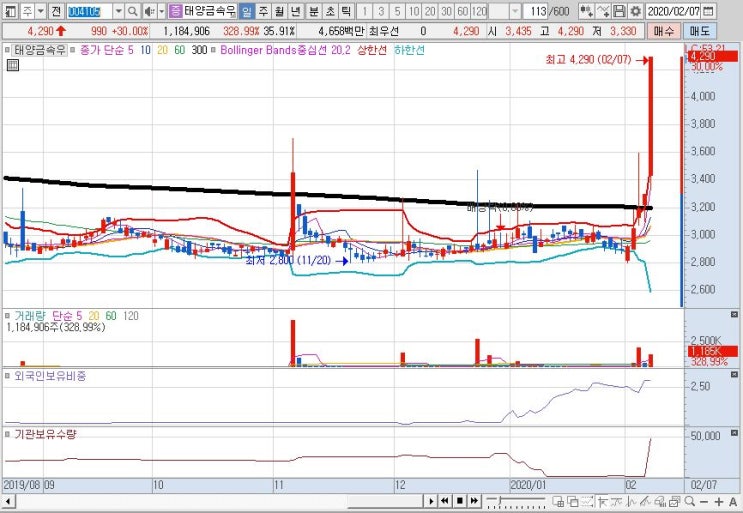Select the 일 daily period tab
The image size is (743, 513).
(x=247, y=11)
